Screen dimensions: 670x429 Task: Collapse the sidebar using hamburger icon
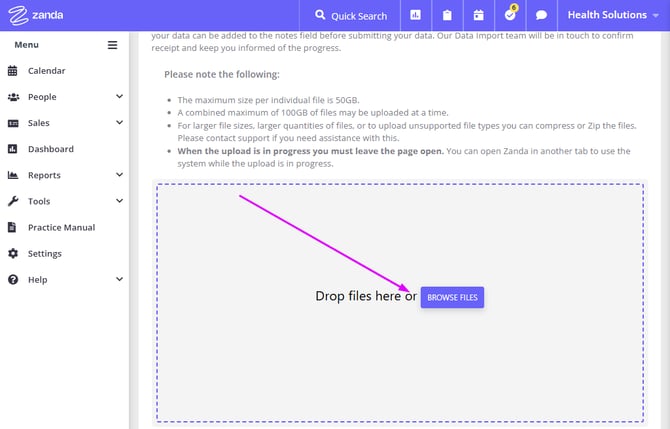113,45
